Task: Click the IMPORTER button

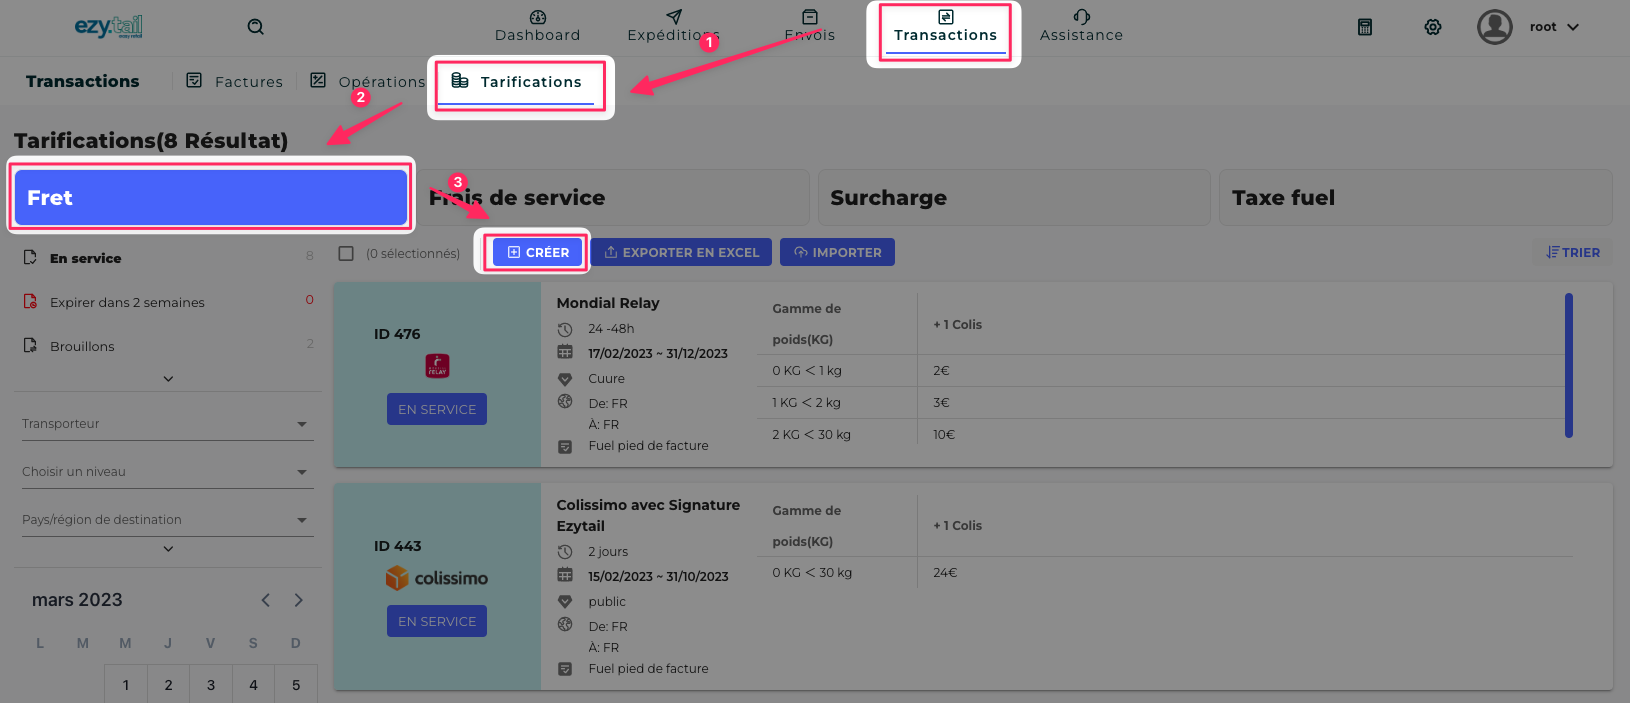Action: (837, 252)
